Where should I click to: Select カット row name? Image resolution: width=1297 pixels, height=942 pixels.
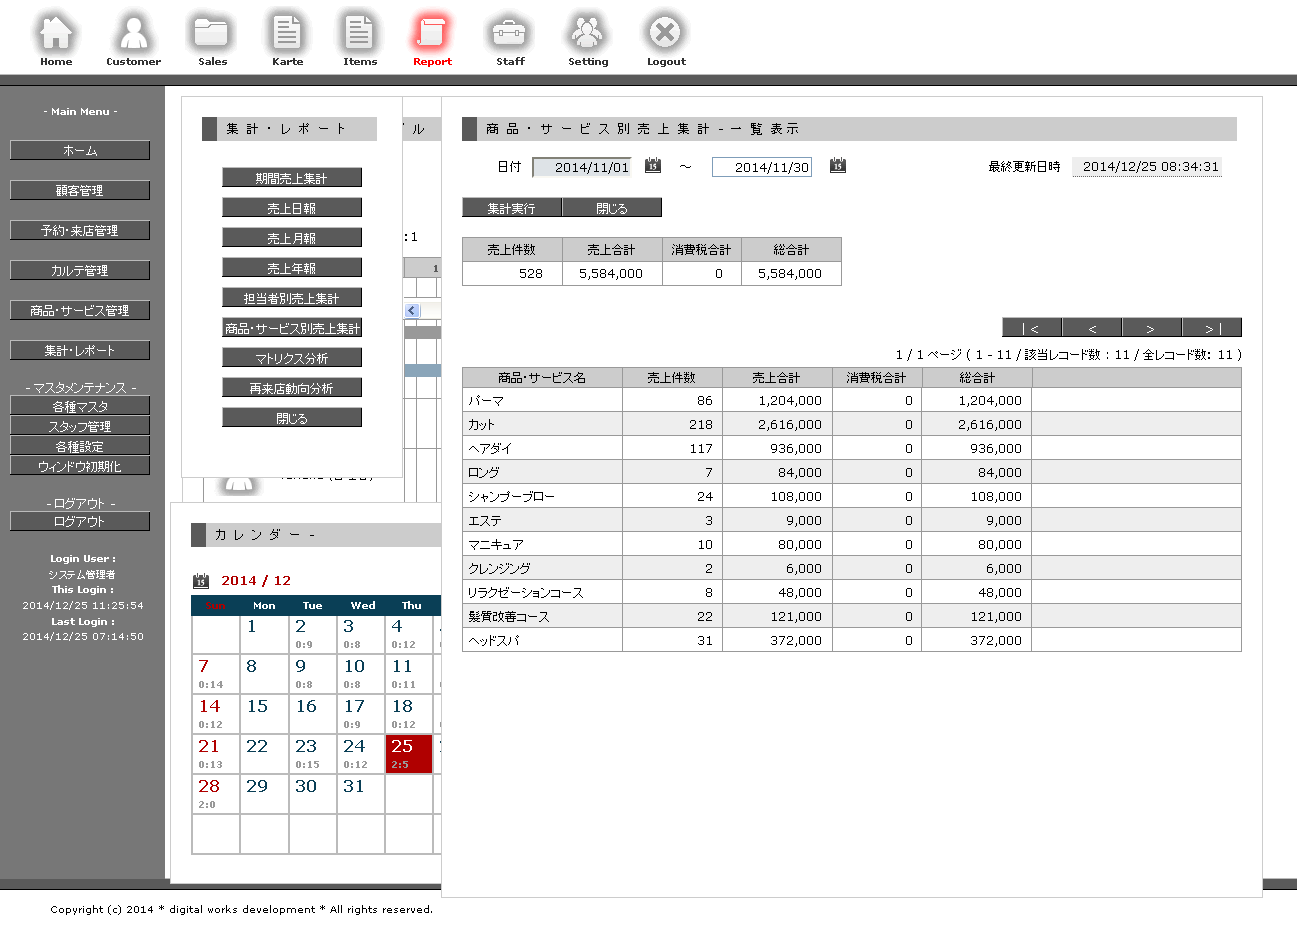tap(482, 425)
